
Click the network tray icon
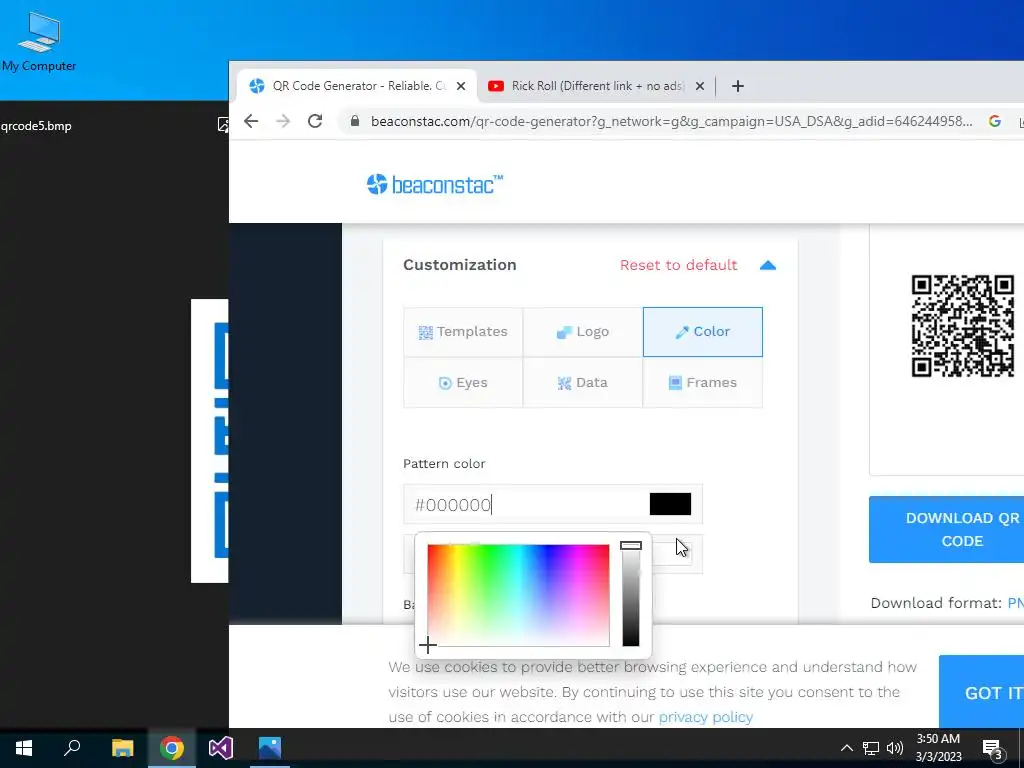[x=871, y=748]
